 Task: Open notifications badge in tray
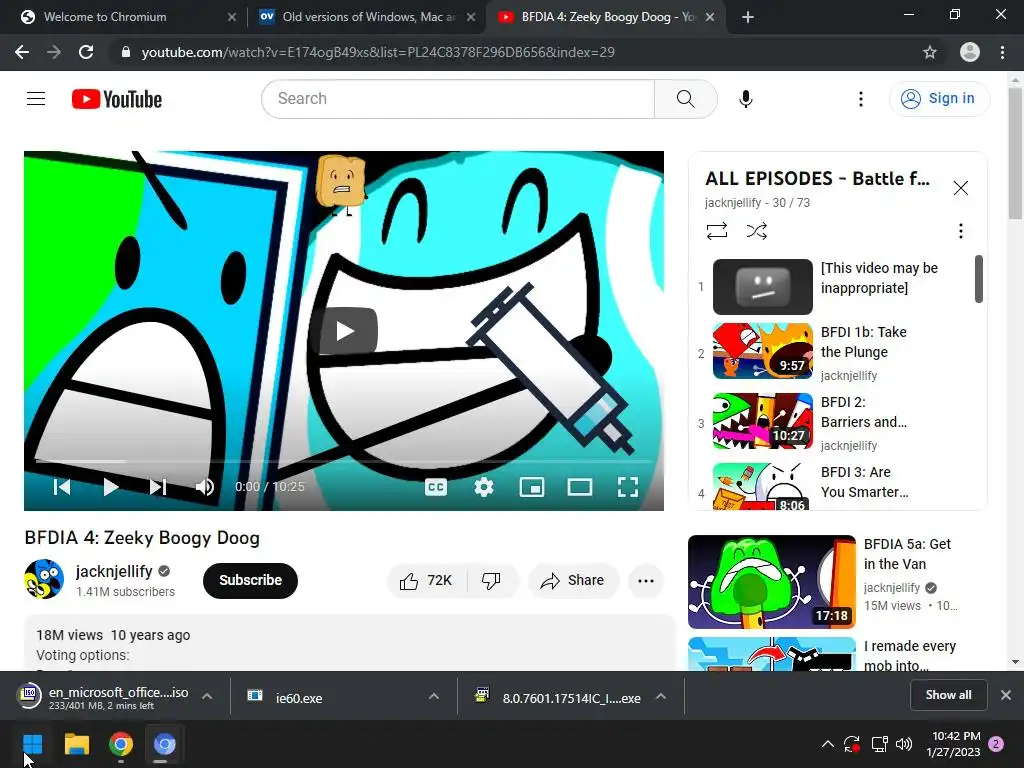pyautogui.click(x=996, y=743)
